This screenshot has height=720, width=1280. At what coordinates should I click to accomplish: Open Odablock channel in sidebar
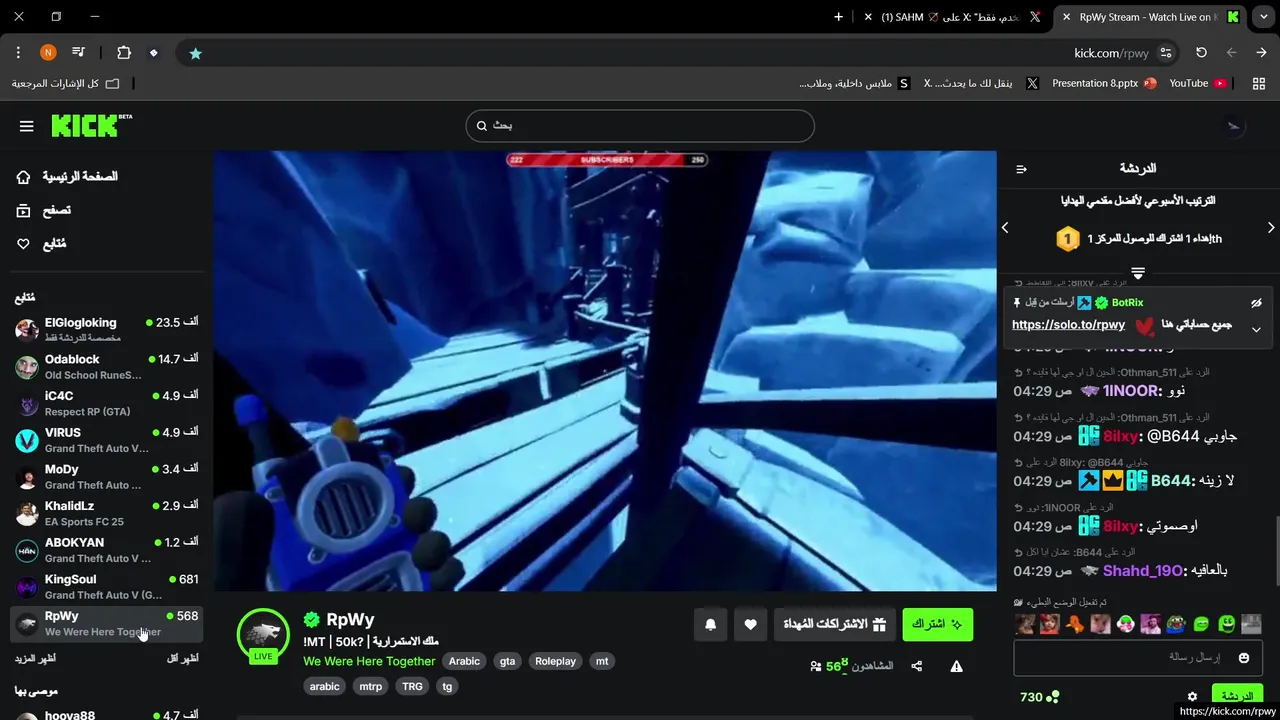pyautogui.click(x=106, y=367)
